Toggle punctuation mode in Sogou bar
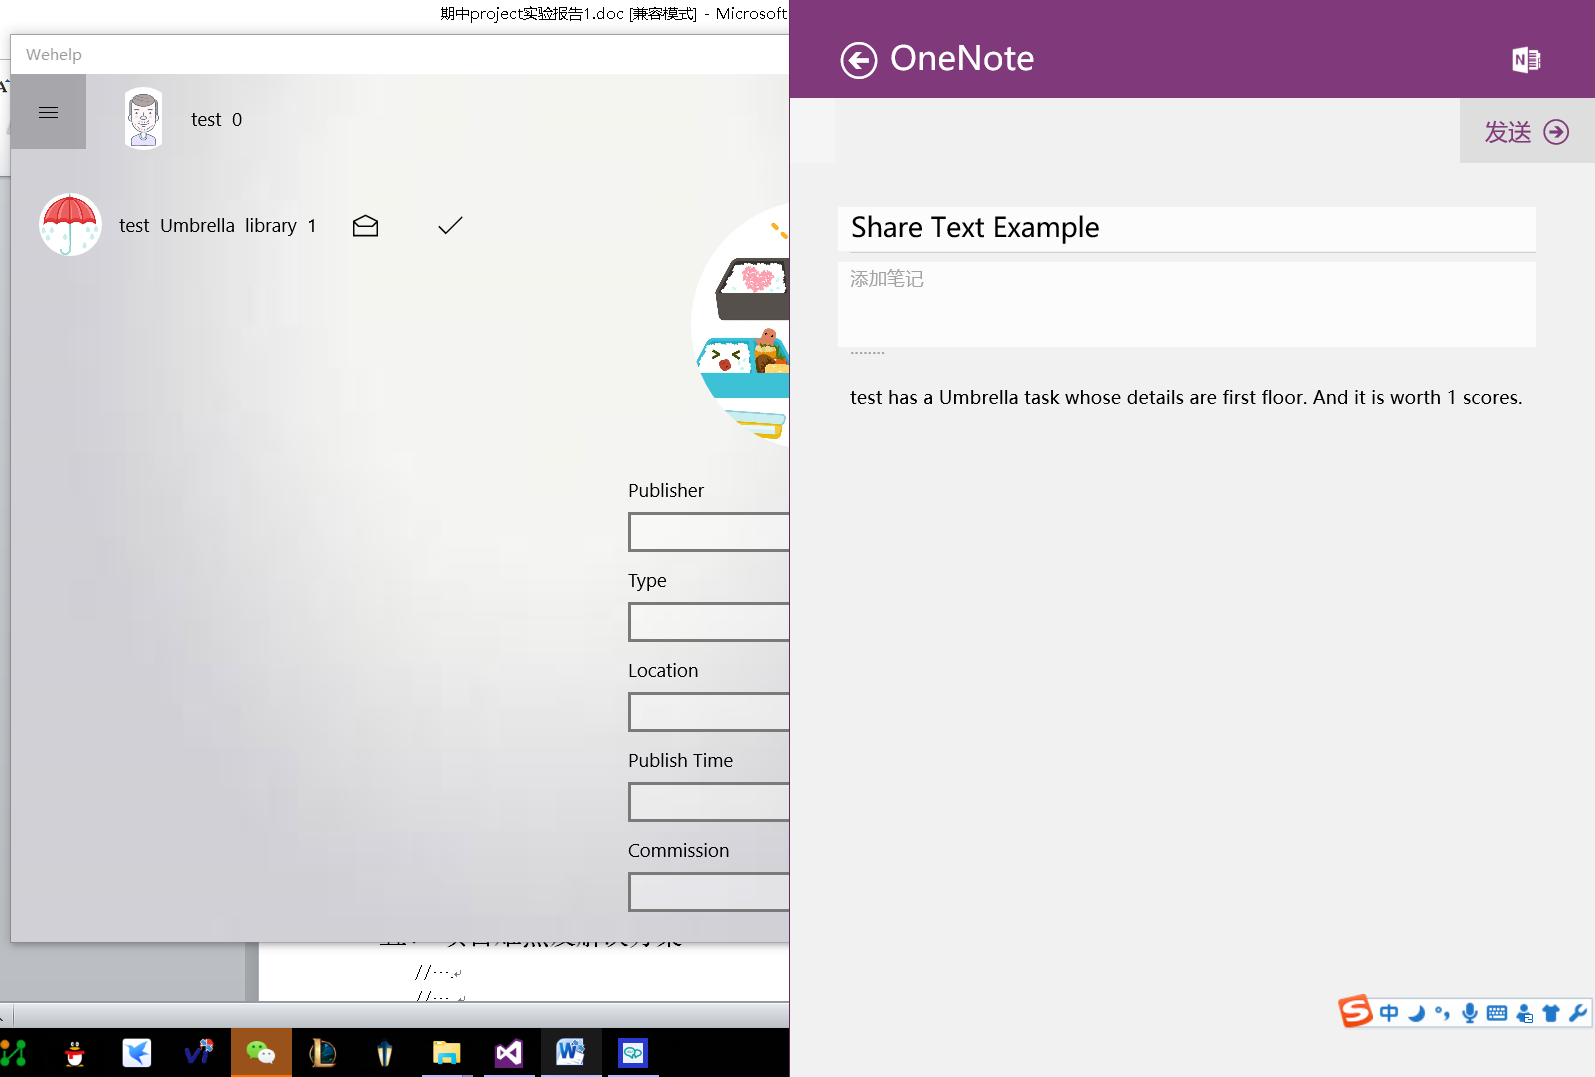The width and height of the screenshot is (1595, 1077). click(1442, 1013)
